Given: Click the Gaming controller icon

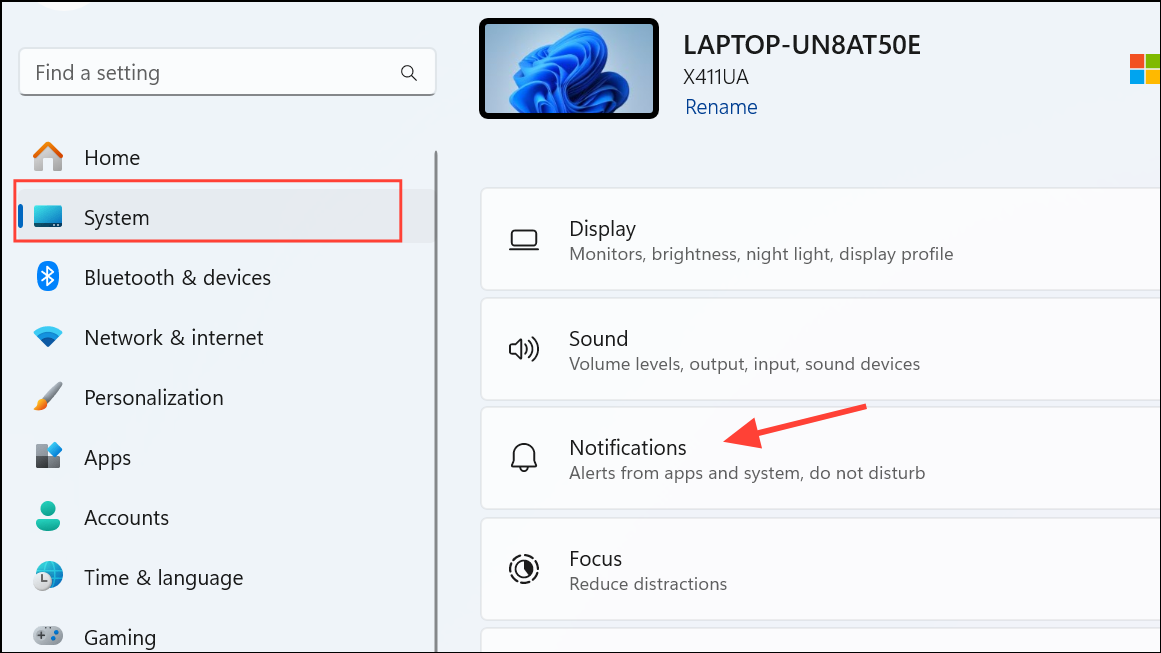Looking at the screenshot, I should coord(48,636).
